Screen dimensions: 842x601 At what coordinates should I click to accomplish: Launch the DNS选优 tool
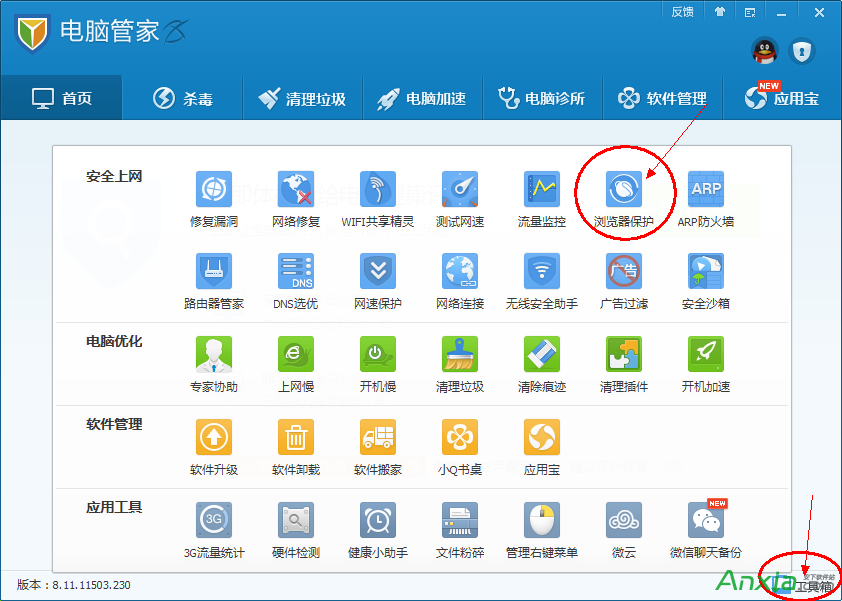coord(296,281)
